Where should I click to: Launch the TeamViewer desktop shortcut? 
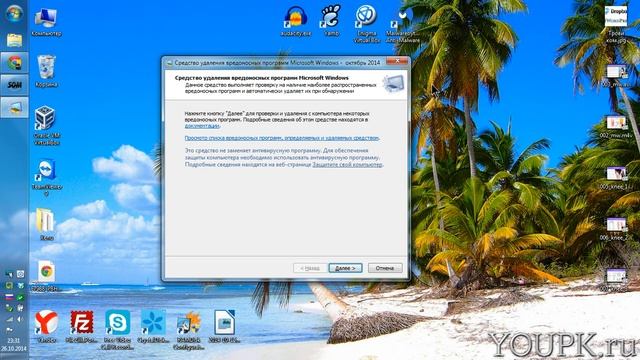click(46, 177)
